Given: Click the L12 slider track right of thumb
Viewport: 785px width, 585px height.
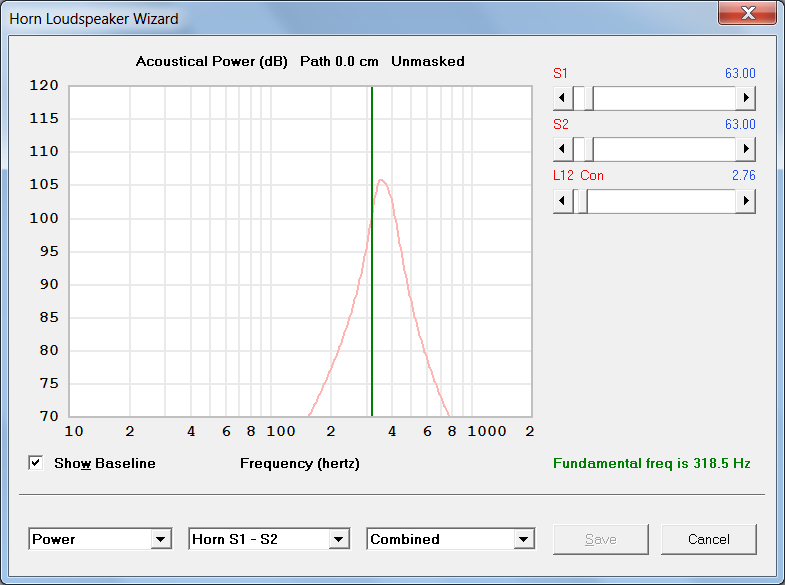Looking at the screenshot, I should click(661, 201).
